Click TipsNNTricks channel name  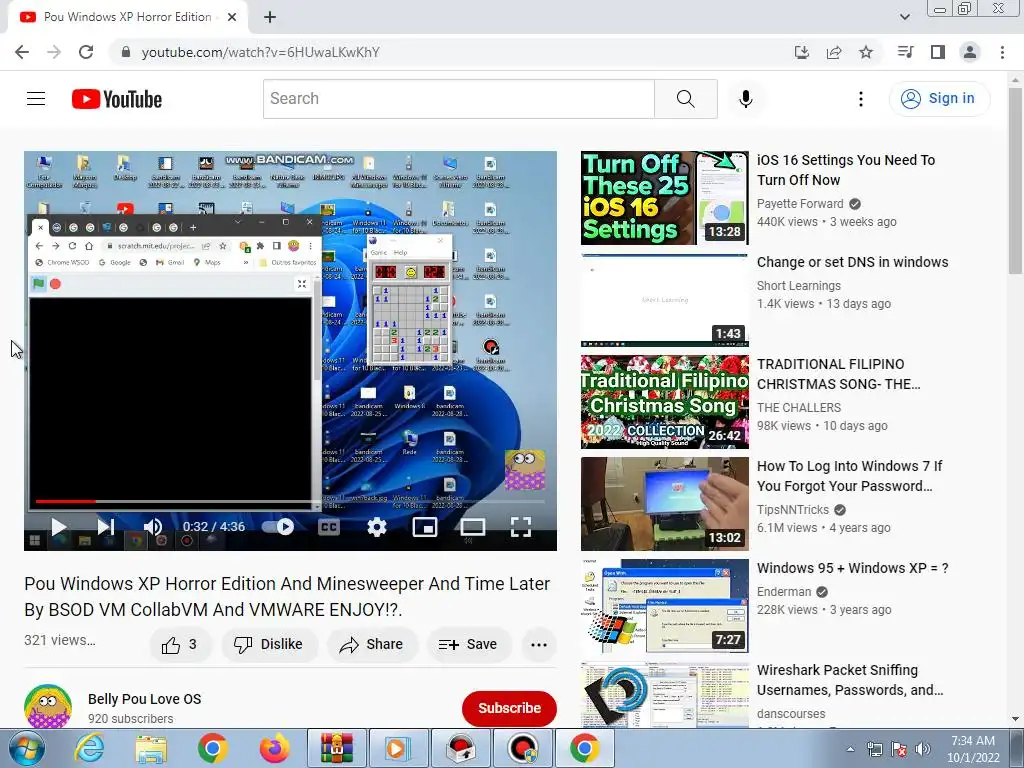click(x=793, y=509)
